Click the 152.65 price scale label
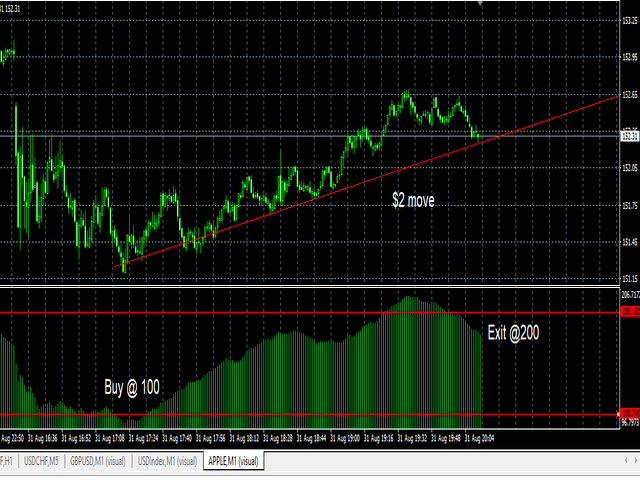Viewport: 640px width, 480px height. 630,95
